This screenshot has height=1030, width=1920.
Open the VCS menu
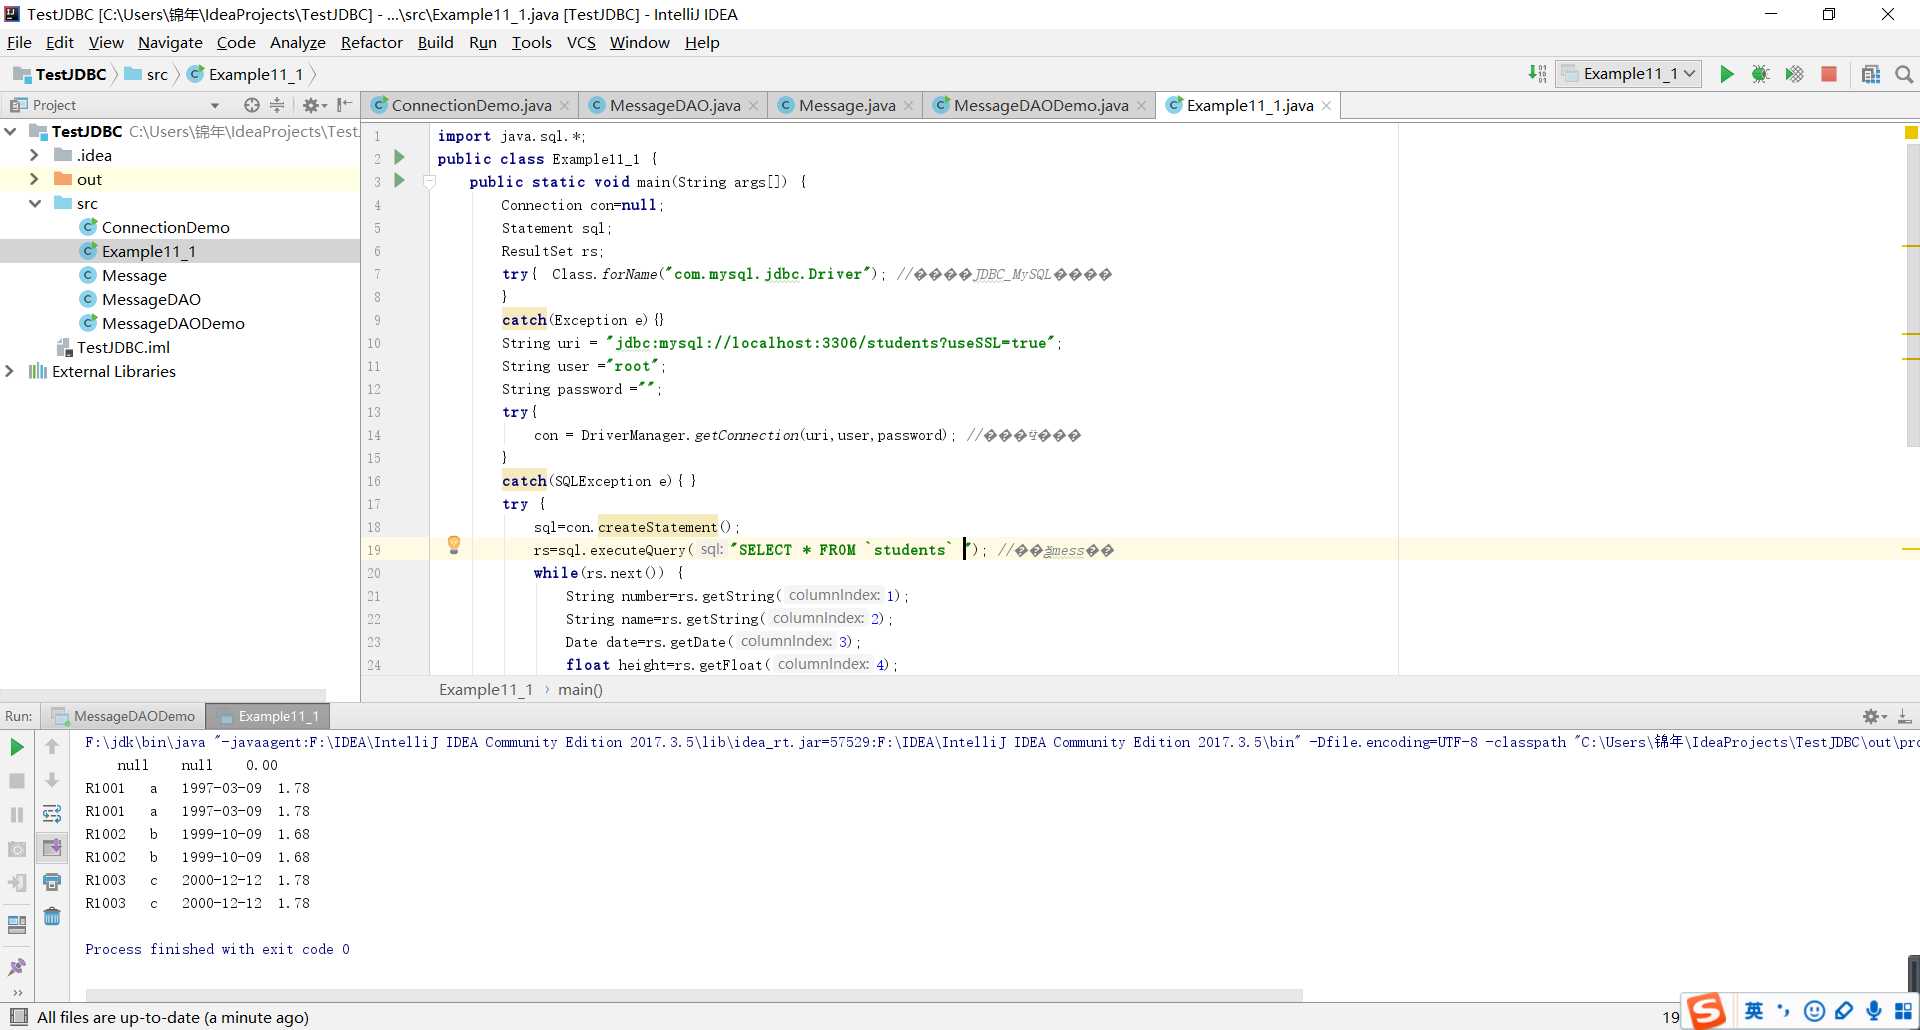coord(581,42)
